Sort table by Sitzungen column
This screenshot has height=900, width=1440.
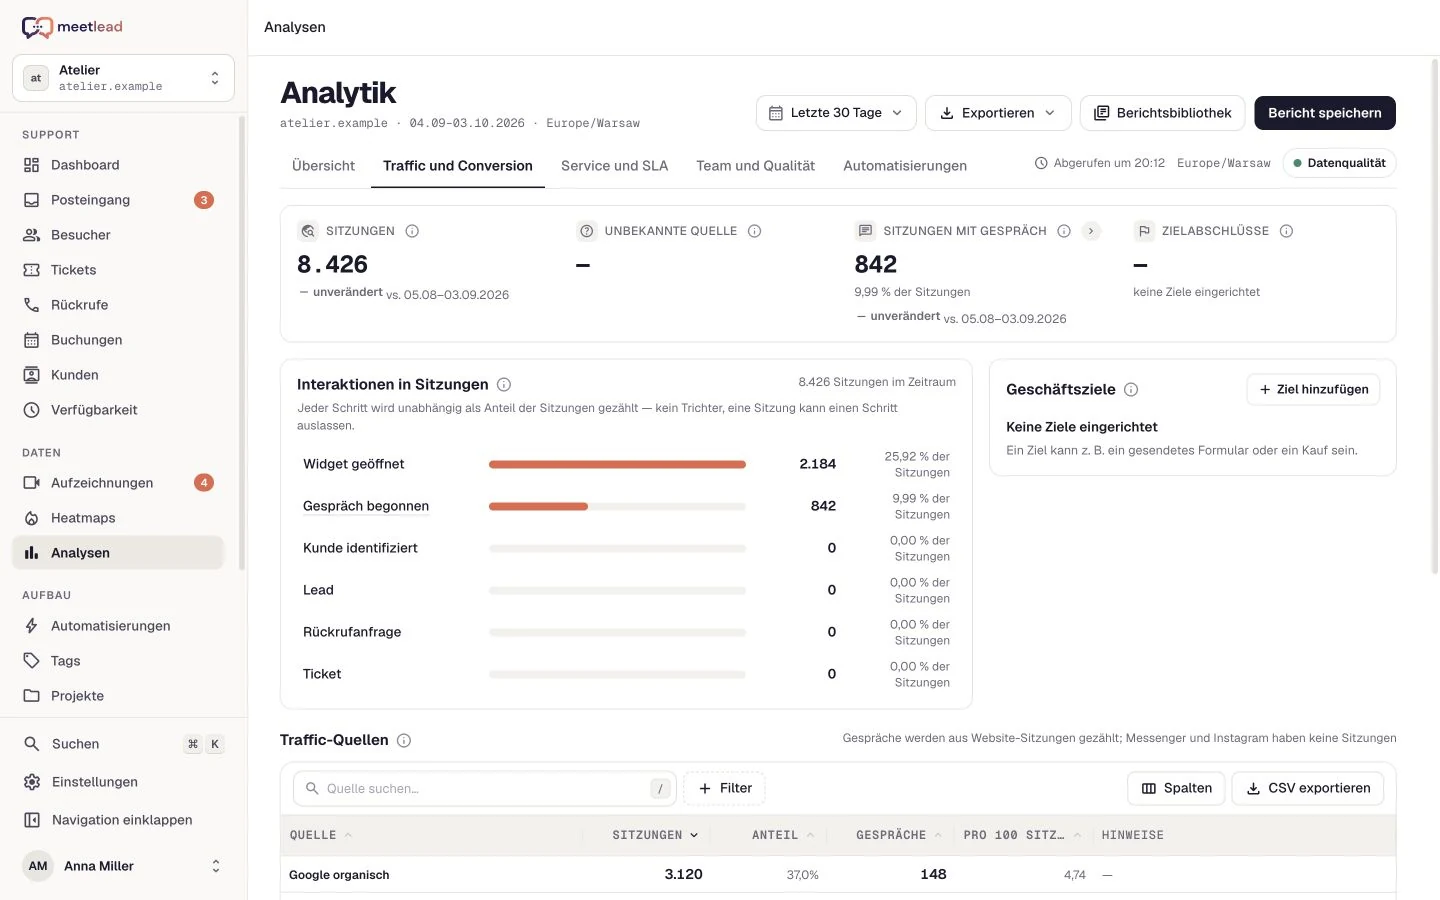click(x=655, y=835)
